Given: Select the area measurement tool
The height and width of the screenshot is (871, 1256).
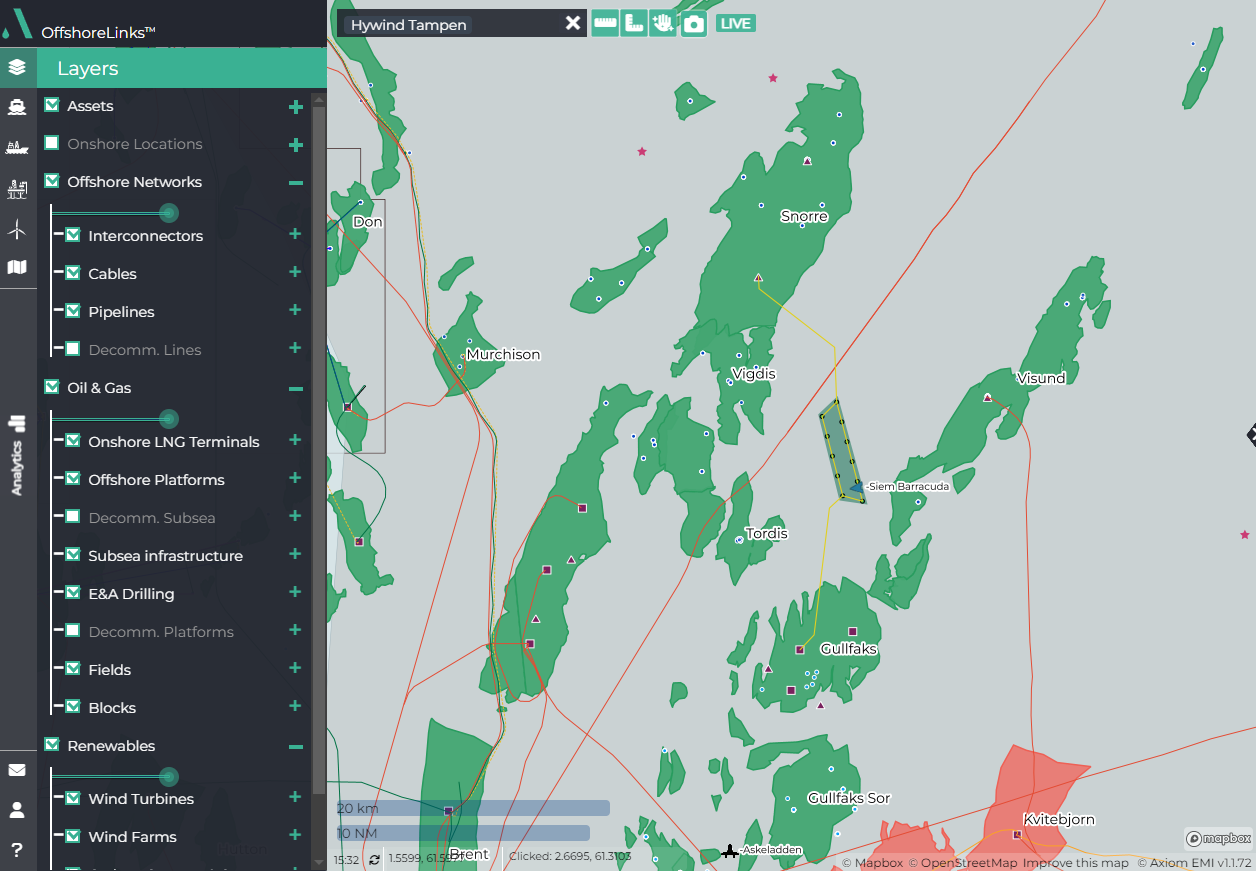Looking at the screenshot, I should coord(633,23).
